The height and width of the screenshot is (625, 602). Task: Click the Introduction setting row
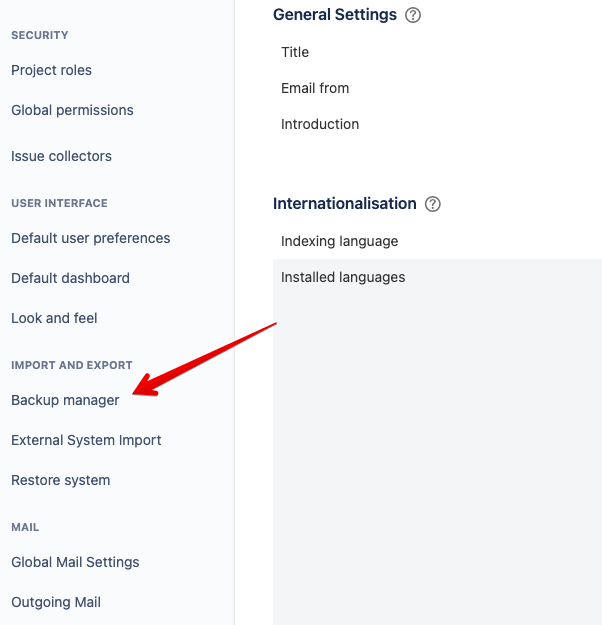tap(320, 124)
